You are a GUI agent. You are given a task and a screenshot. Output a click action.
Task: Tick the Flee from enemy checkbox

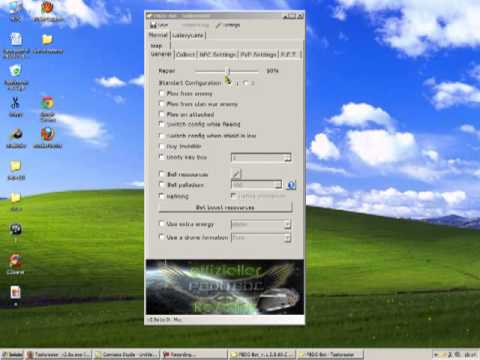coord(162,93)
